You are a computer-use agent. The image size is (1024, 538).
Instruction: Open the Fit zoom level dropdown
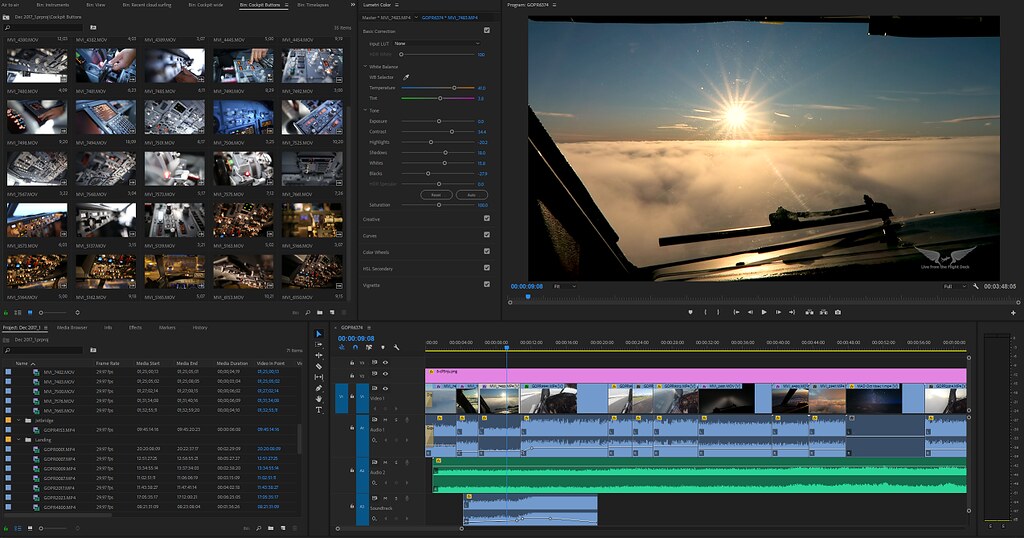click(x=565, y=286)
